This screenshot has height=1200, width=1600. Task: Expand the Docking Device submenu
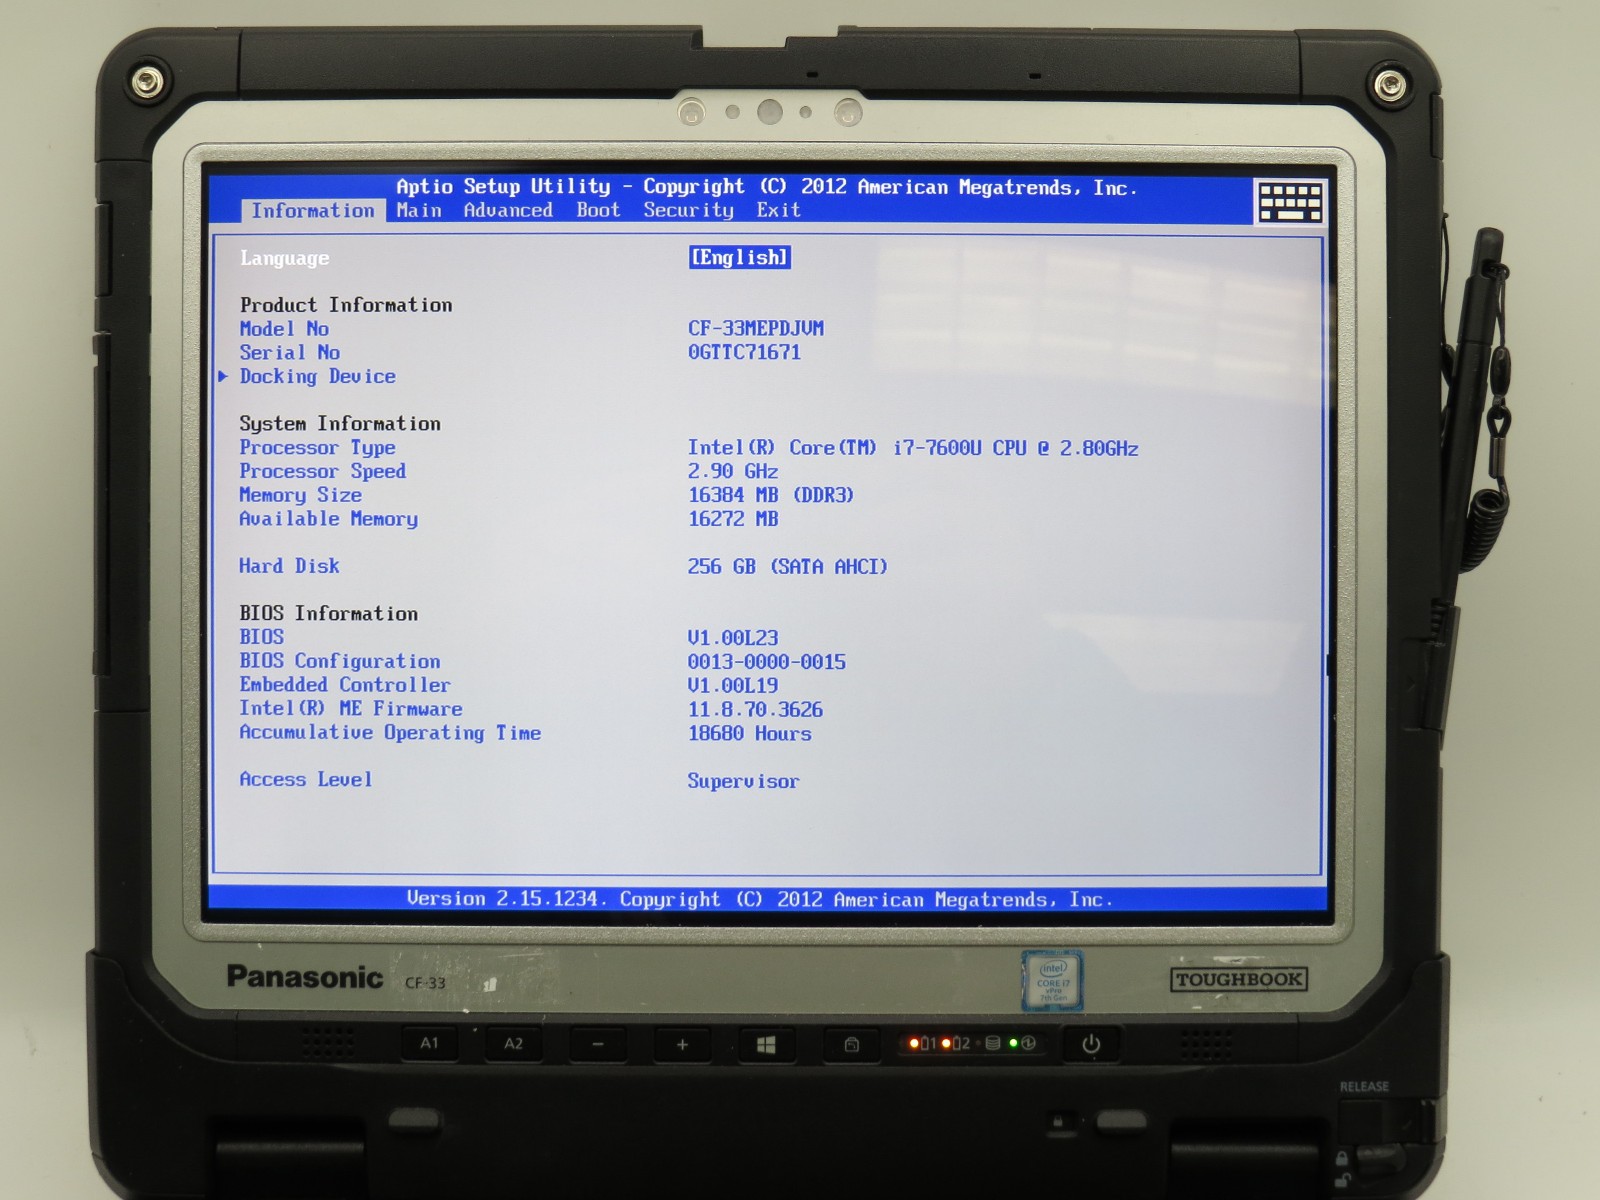pyautogui.click(x=317, y=377)
